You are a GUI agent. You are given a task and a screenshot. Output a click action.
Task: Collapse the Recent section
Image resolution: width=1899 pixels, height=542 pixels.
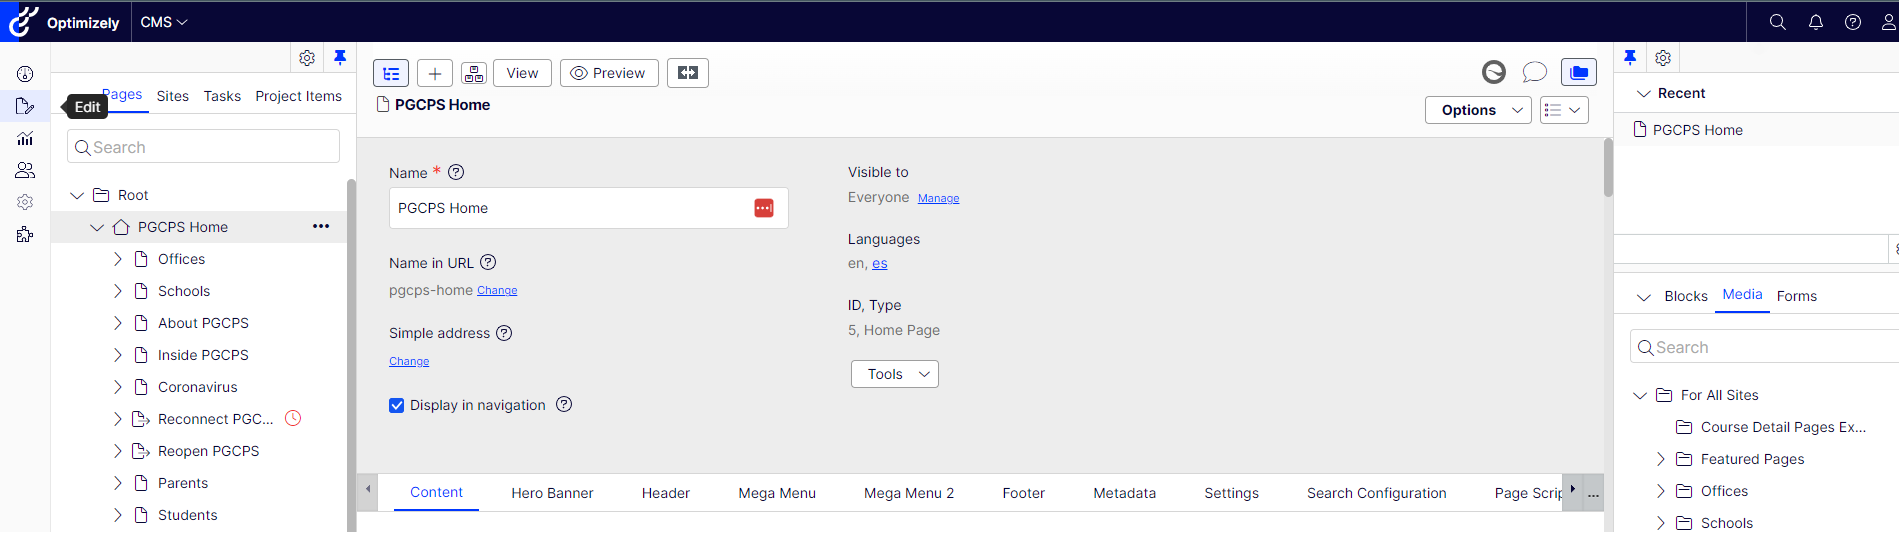(1643, 93)
